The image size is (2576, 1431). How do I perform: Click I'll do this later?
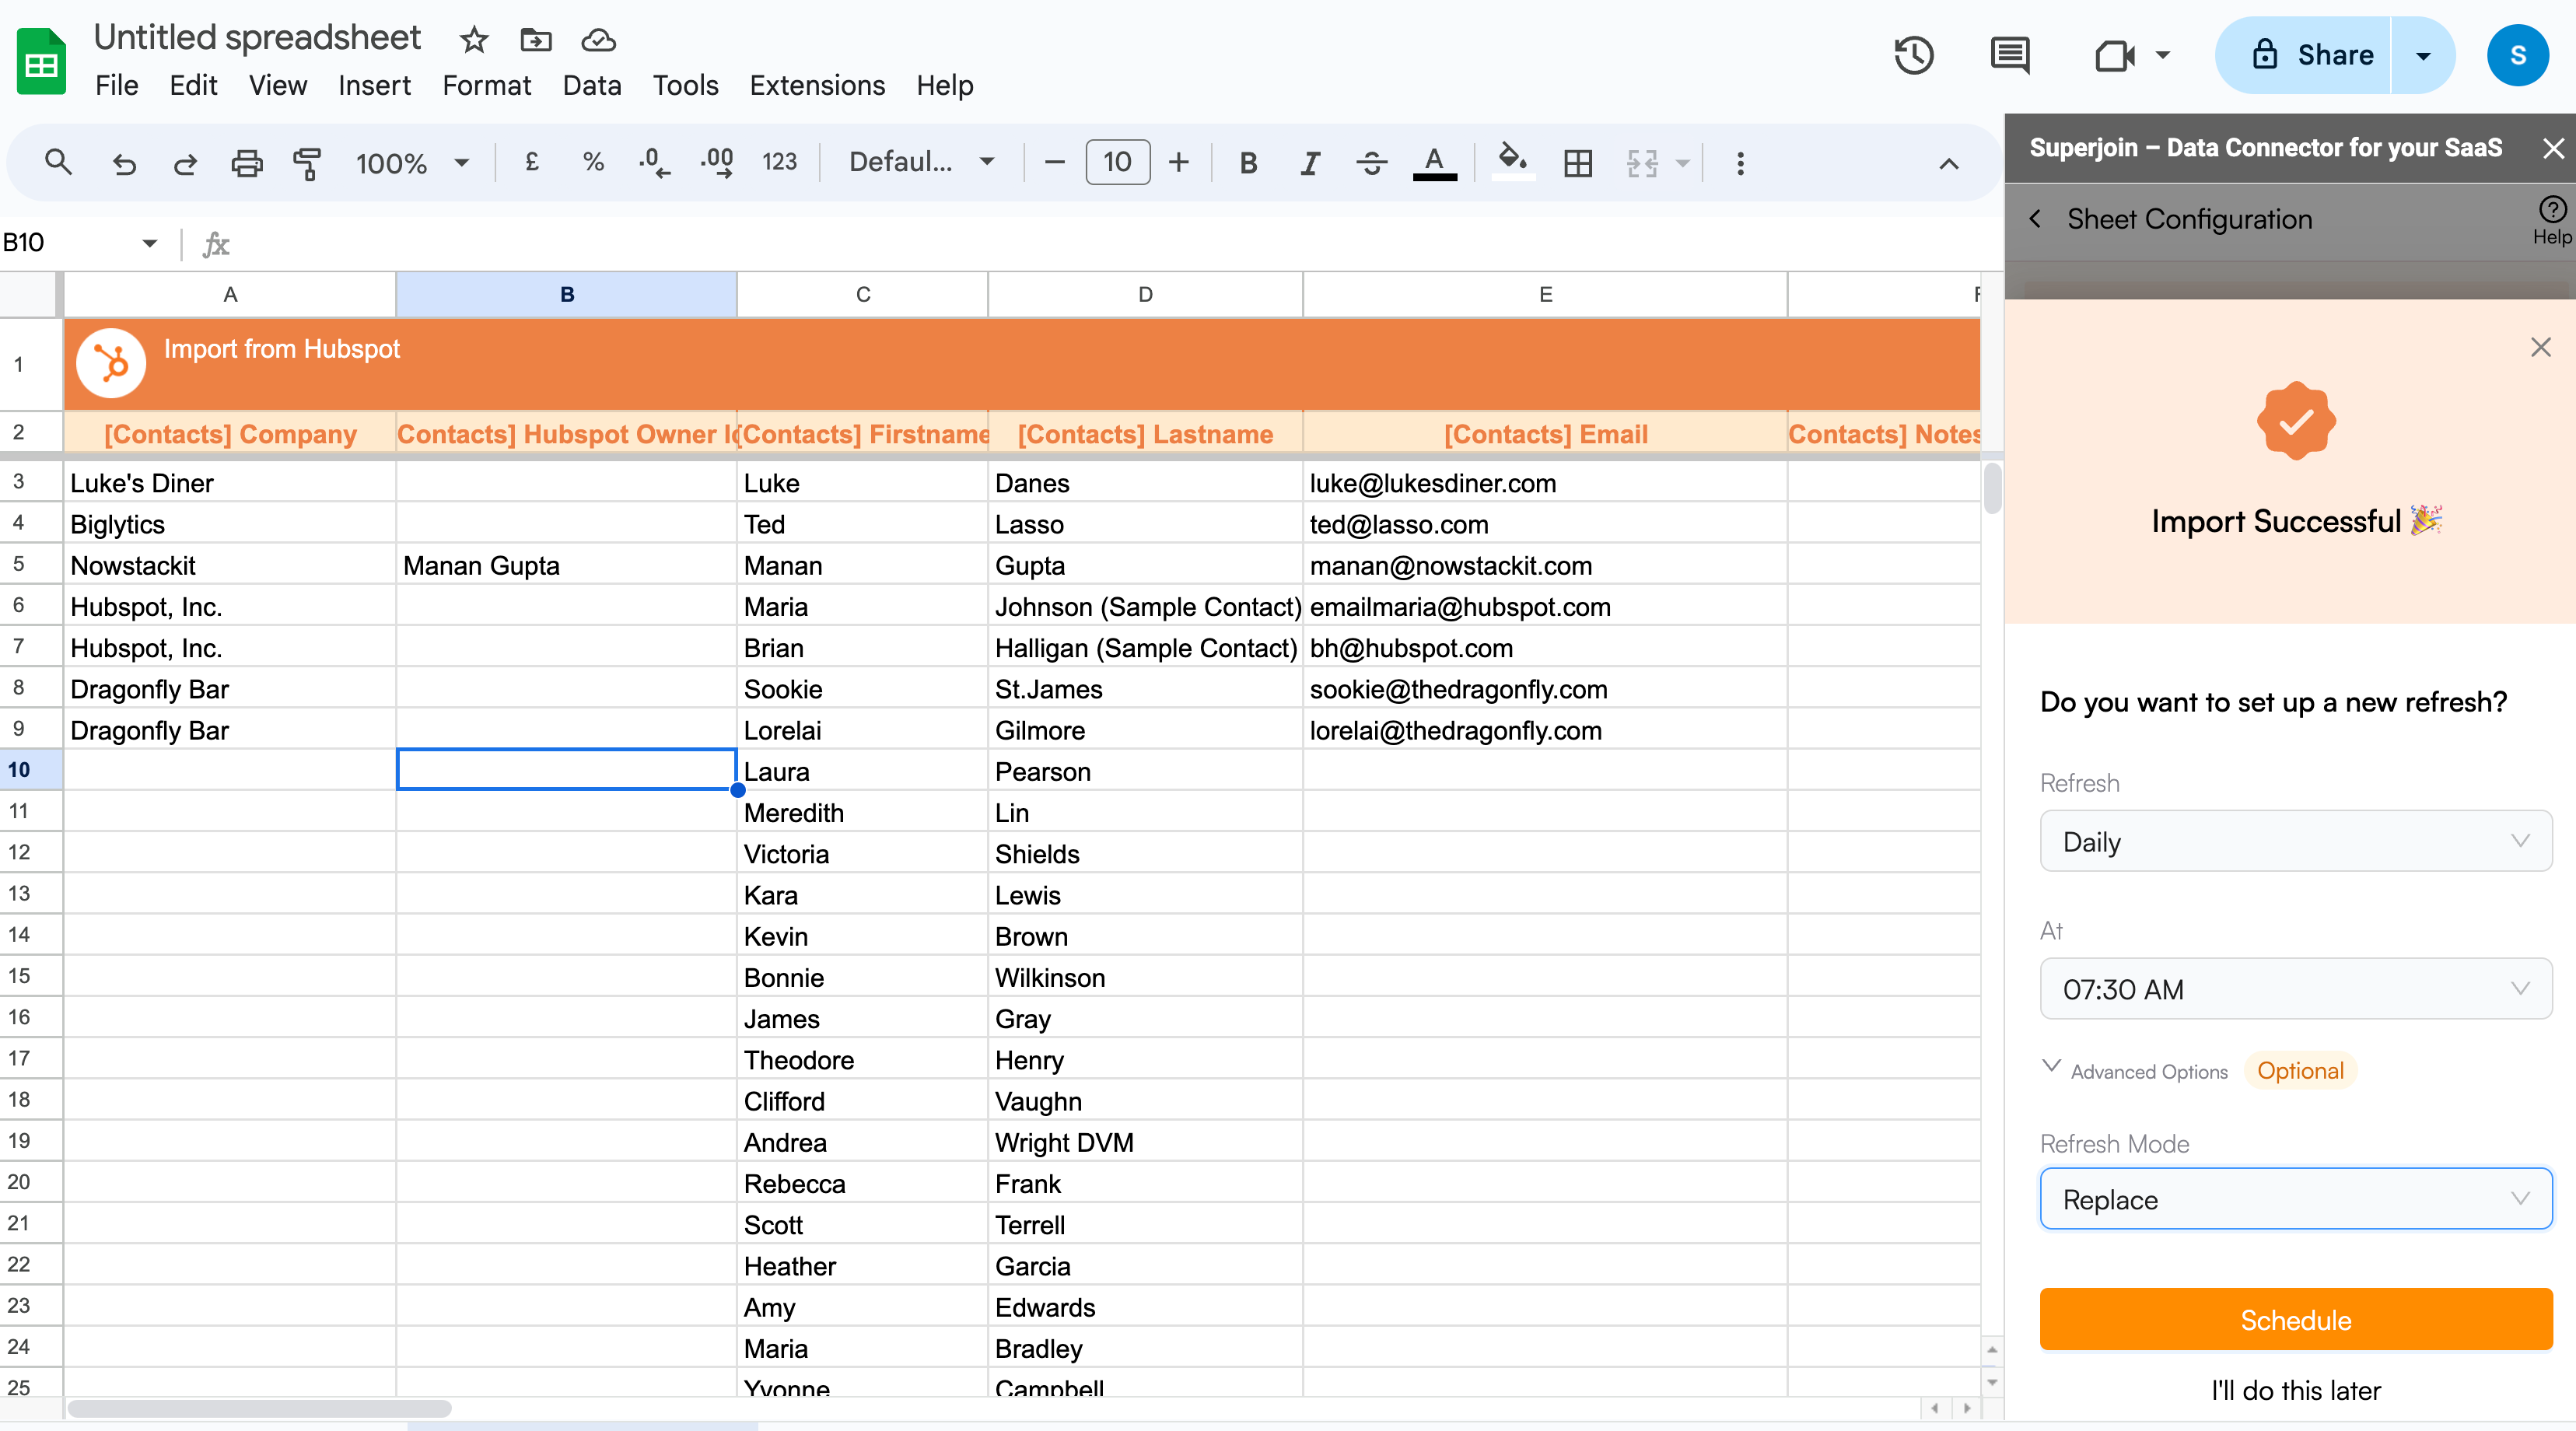coord(2295,1390)
